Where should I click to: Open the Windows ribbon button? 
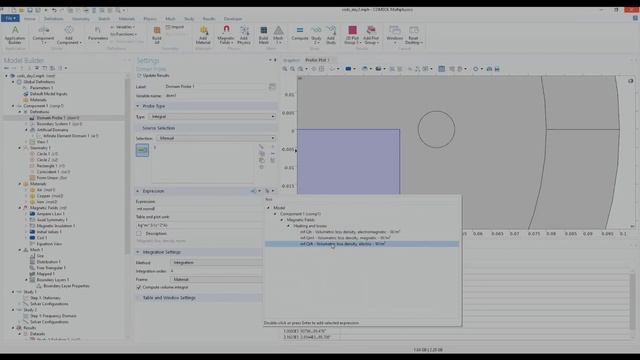click(395, 35)
